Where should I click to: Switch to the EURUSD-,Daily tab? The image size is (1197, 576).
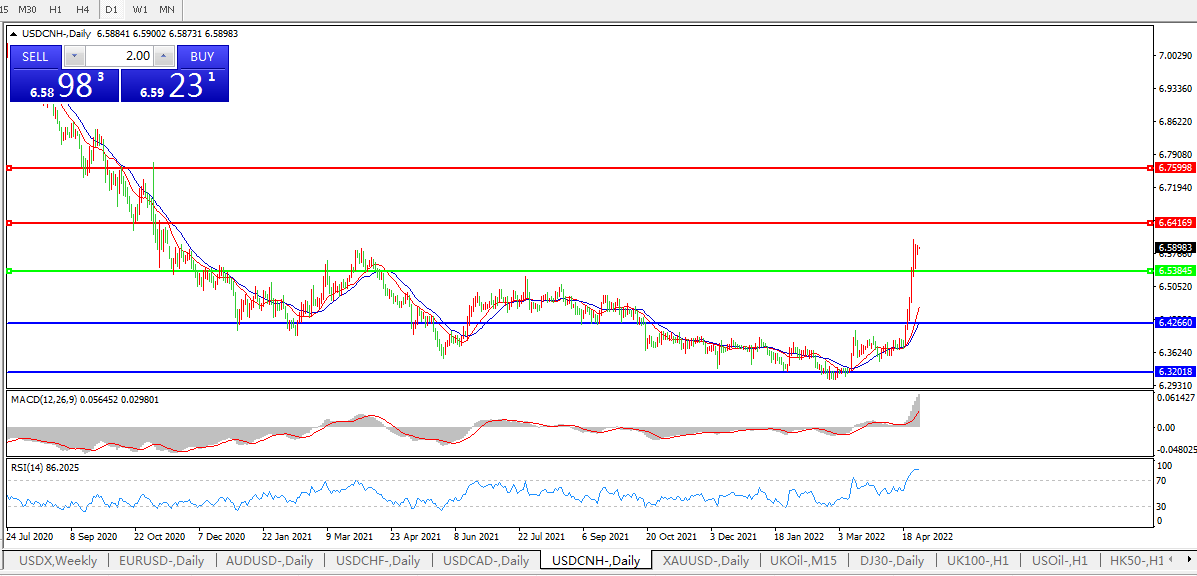pyautogui.click(x=161, y=561)
